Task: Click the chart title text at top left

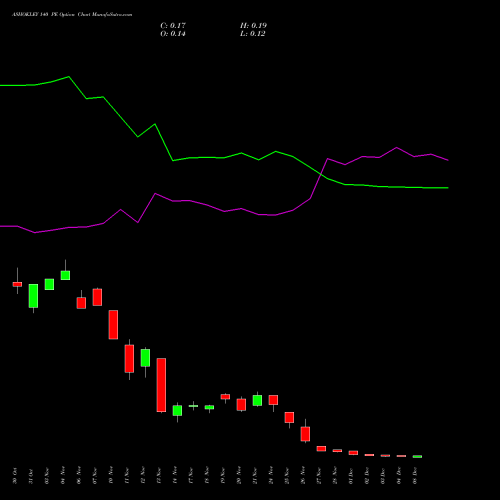Action: (x=72, y=15)
